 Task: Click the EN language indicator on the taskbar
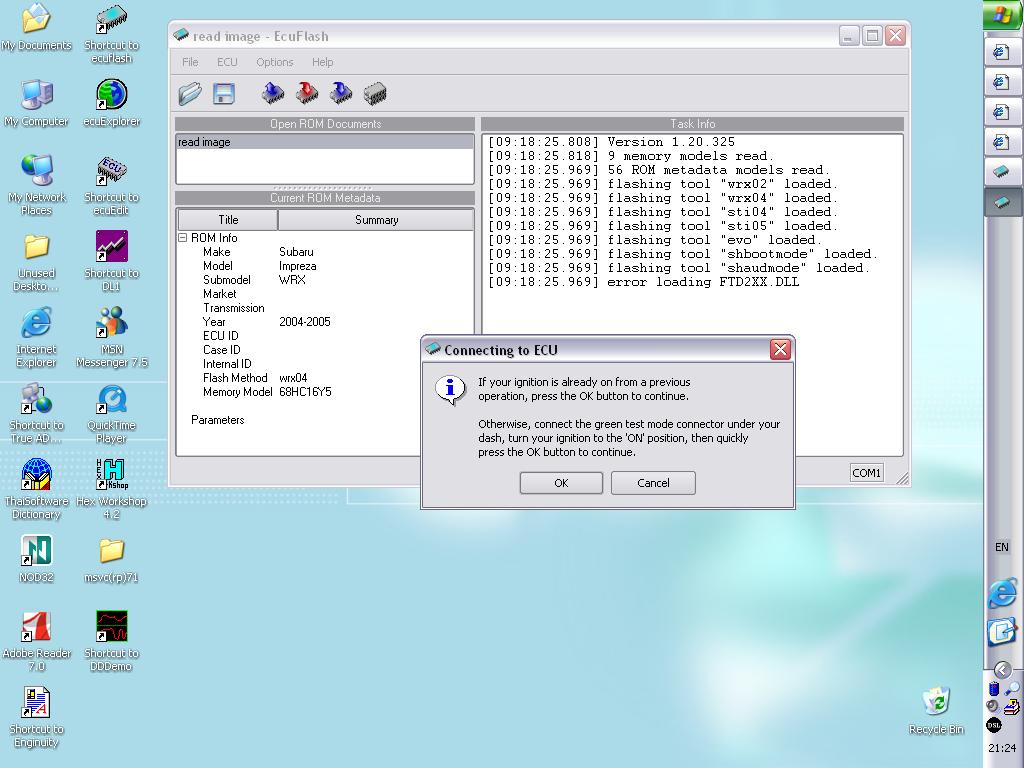[1002, 547]
